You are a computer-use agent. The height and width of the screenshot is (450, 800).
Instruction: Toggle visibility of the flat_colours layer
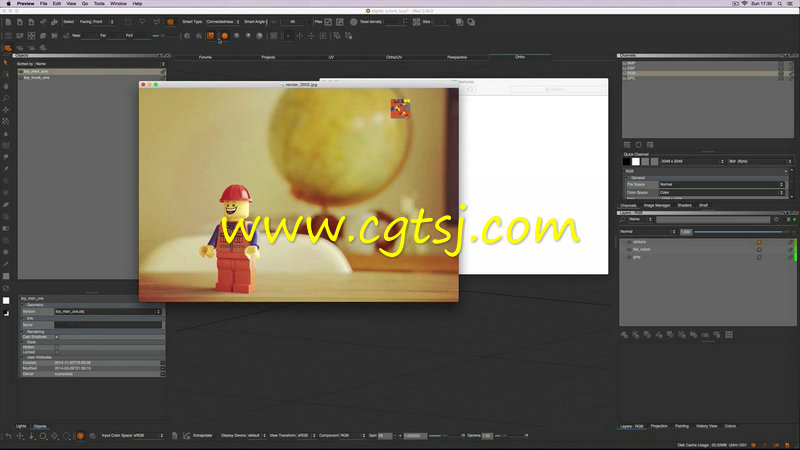tap(629, 249)
